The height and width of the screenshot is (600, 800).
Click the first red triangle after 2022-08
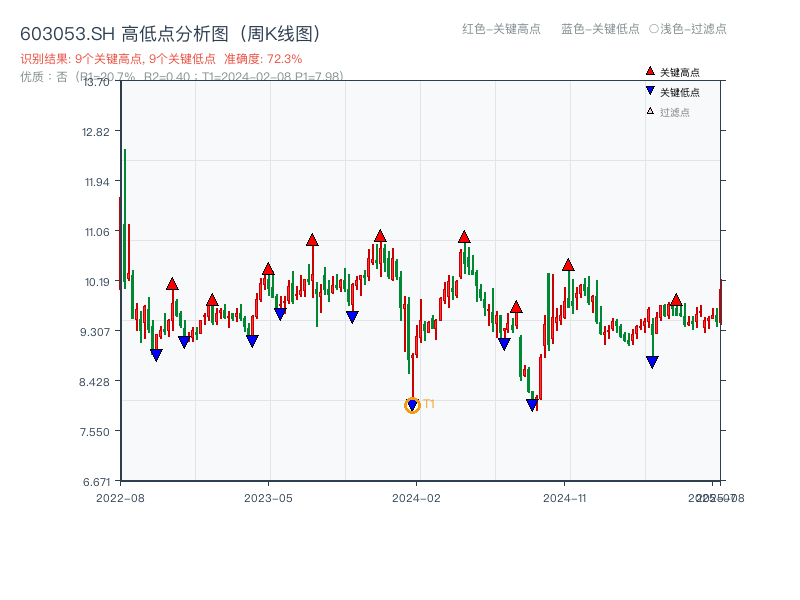171,283
